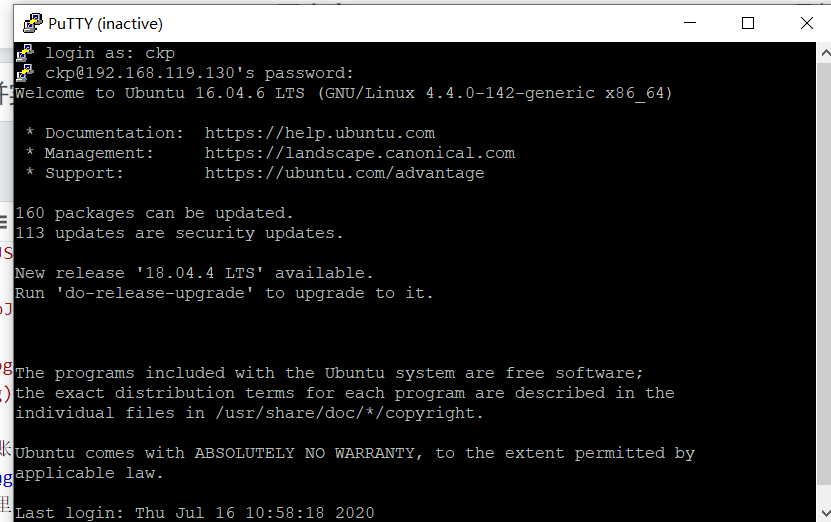Click the "Last login" timestamp line
Viewport: 831px width, 522px height.
195,513
